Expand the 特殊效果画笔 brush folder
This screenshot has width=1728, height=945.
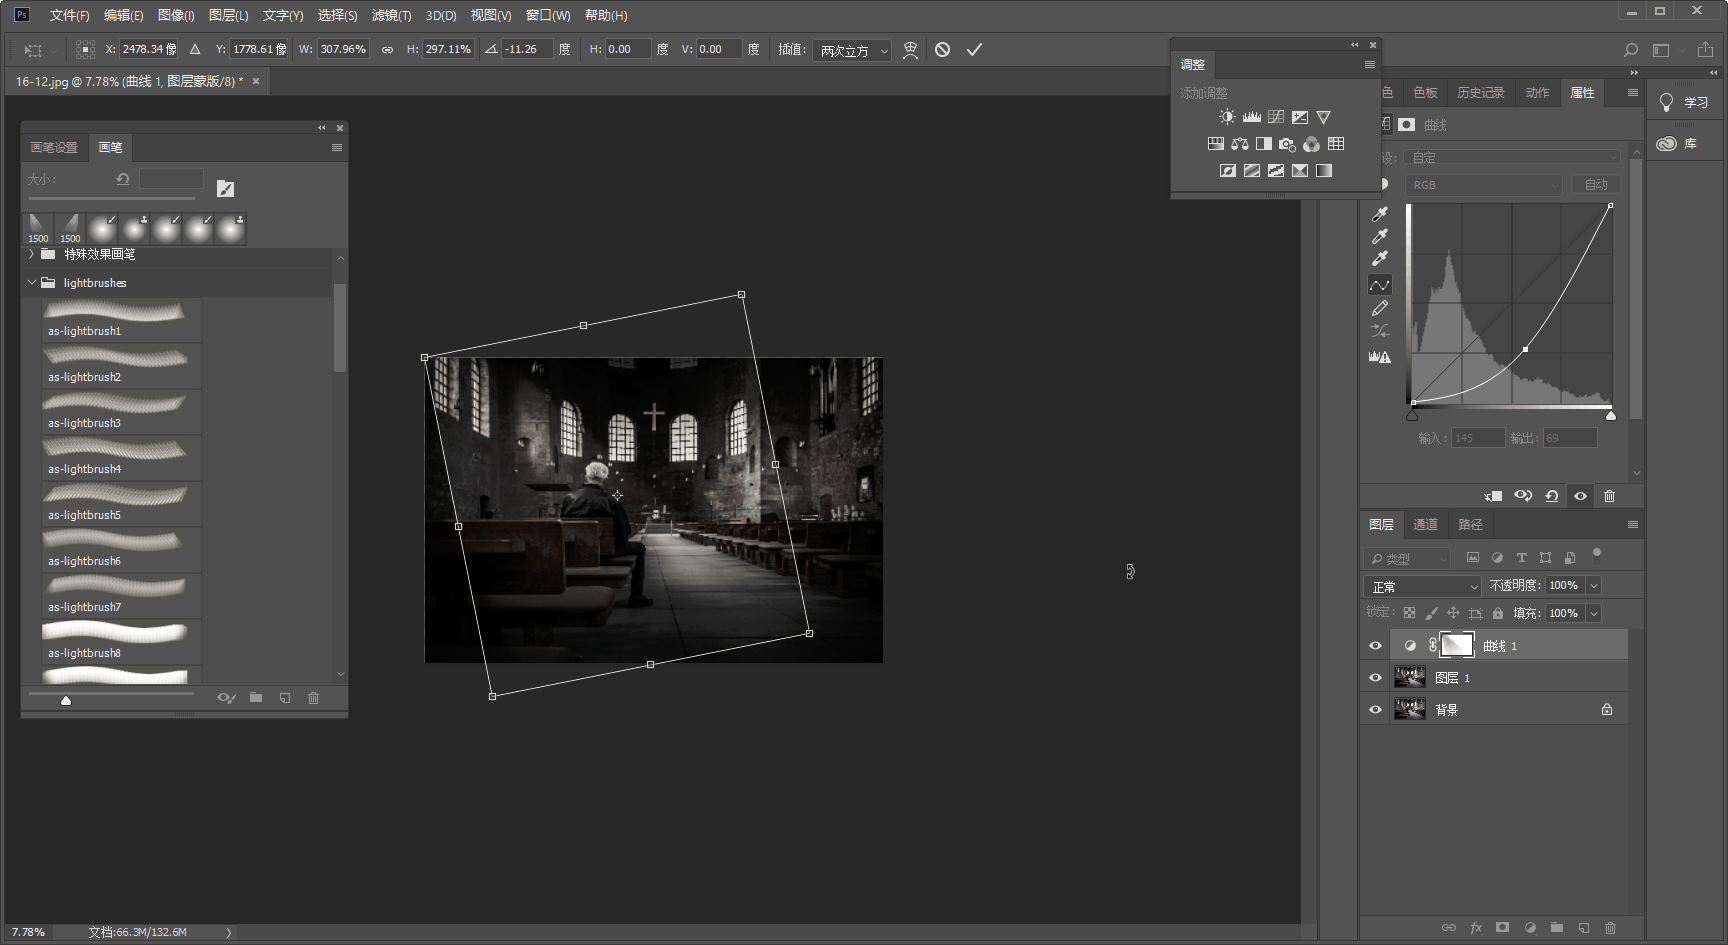(32, 254)
